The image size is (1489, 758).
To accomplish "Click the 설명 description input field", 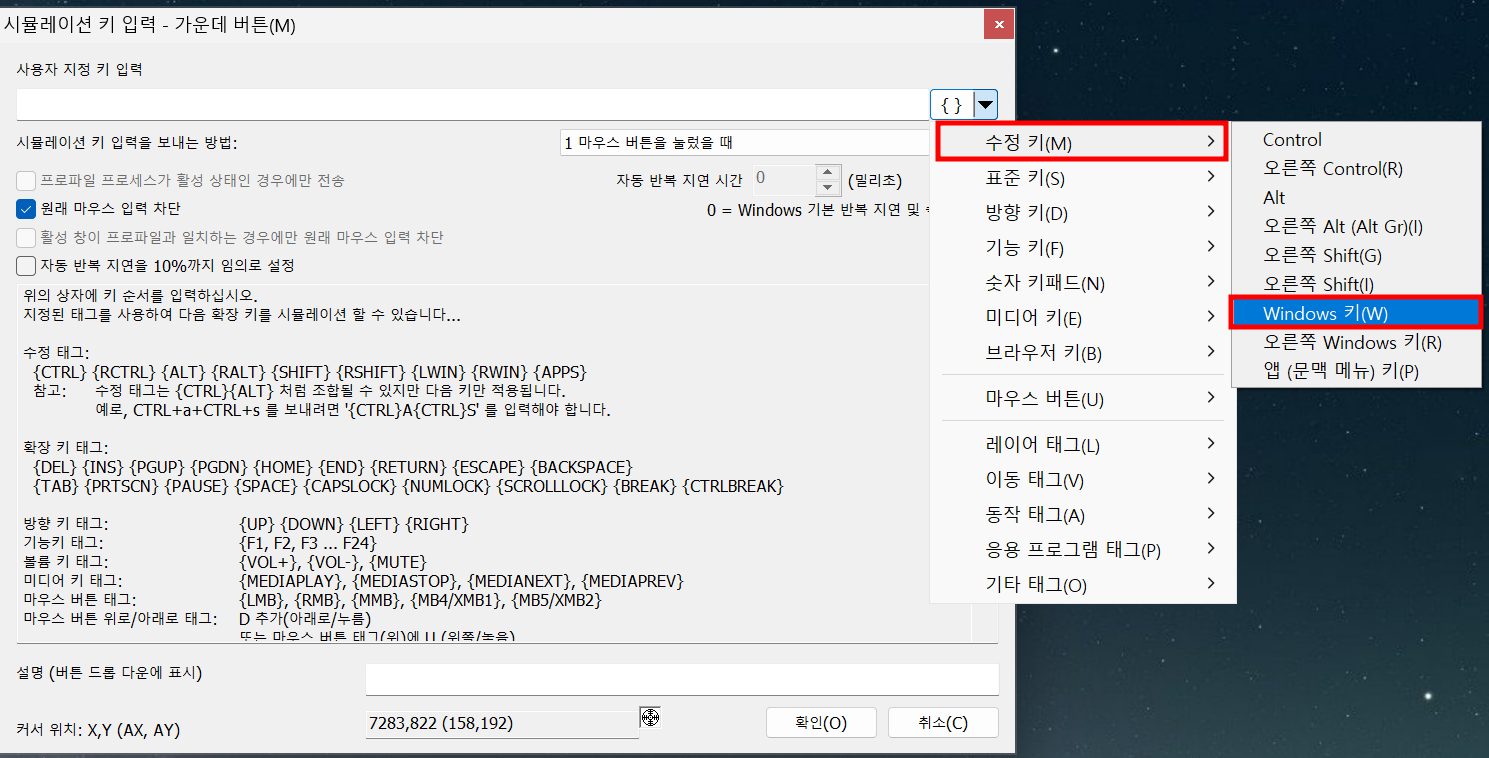I will [x=682, y=679].
